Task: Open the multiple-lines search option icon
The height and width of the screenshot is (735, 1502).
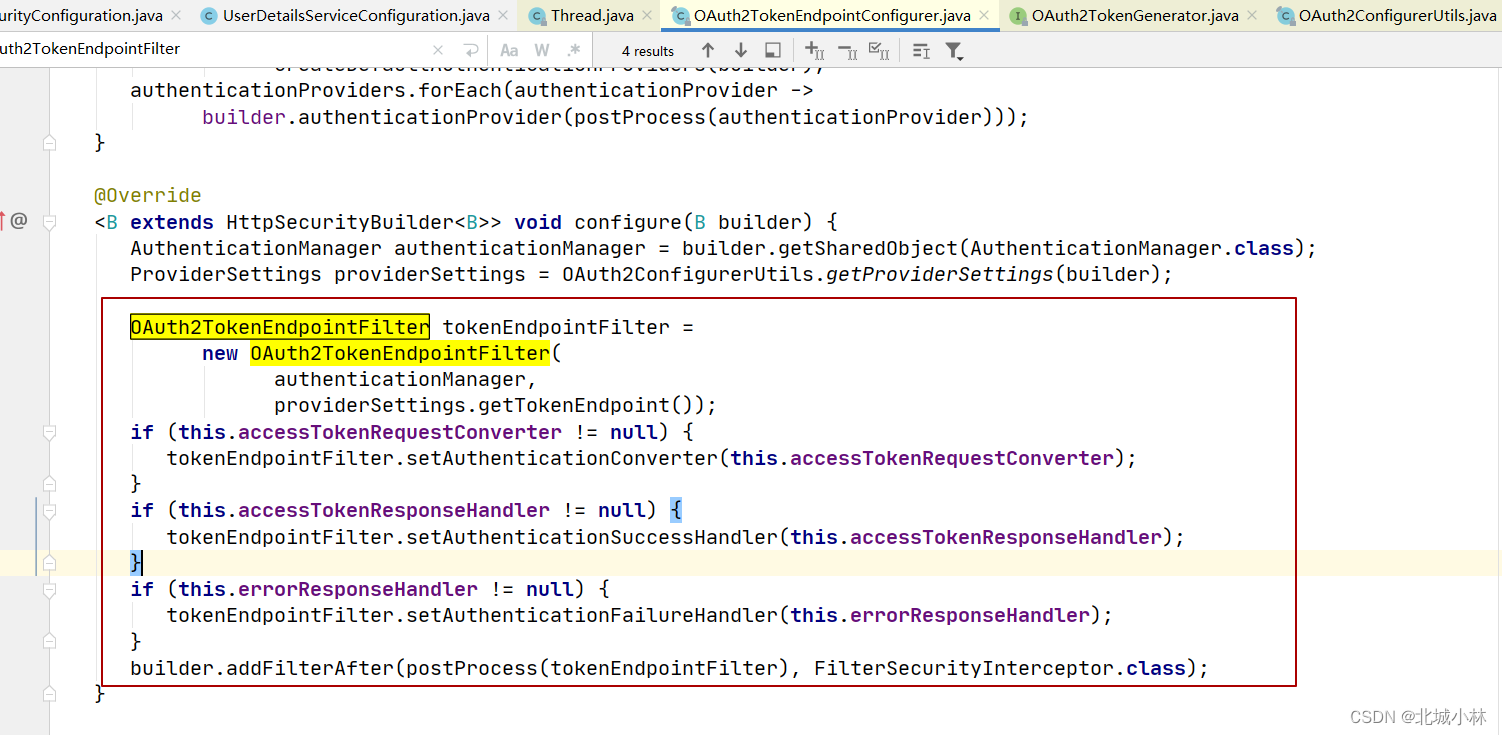Action: pos(922,50)
